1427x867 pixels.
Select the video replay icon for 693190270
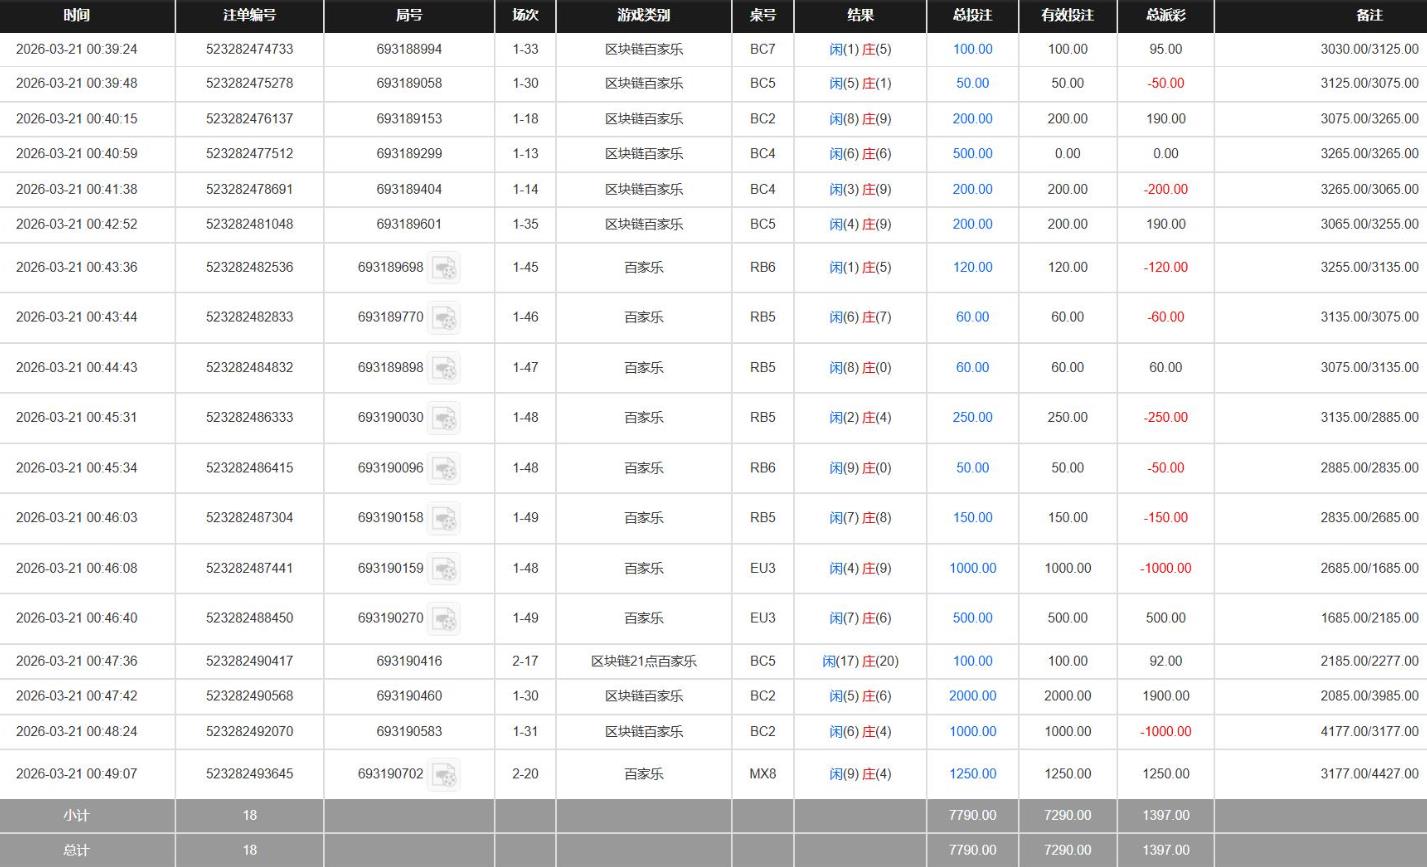tap(443, 617)
